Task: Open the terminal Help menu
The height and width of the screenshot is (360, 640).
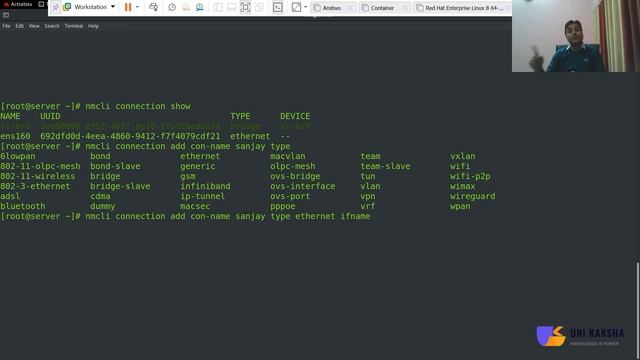Action: tap(93, 26)
